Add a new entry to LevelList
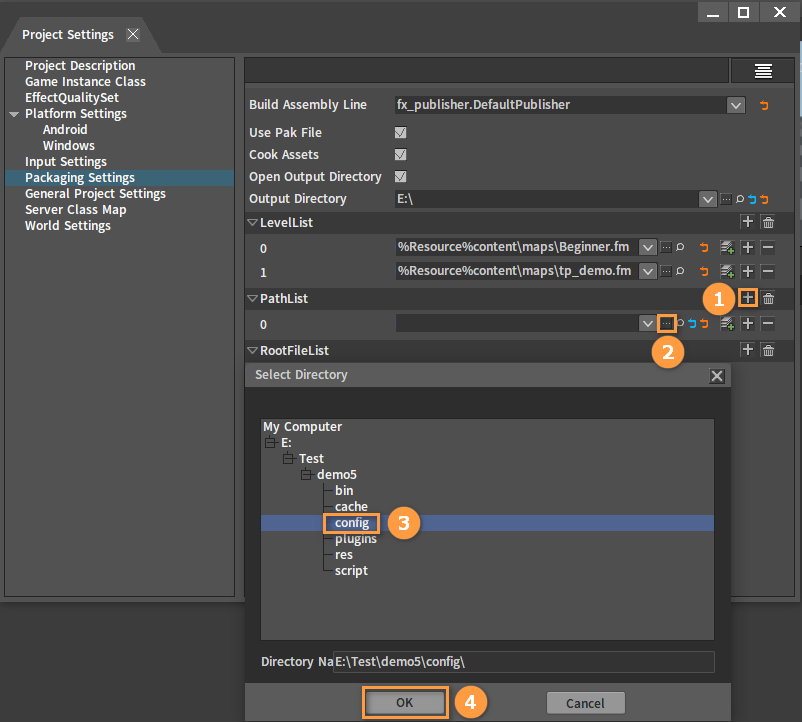802x722 pixels. pos(747,222)
